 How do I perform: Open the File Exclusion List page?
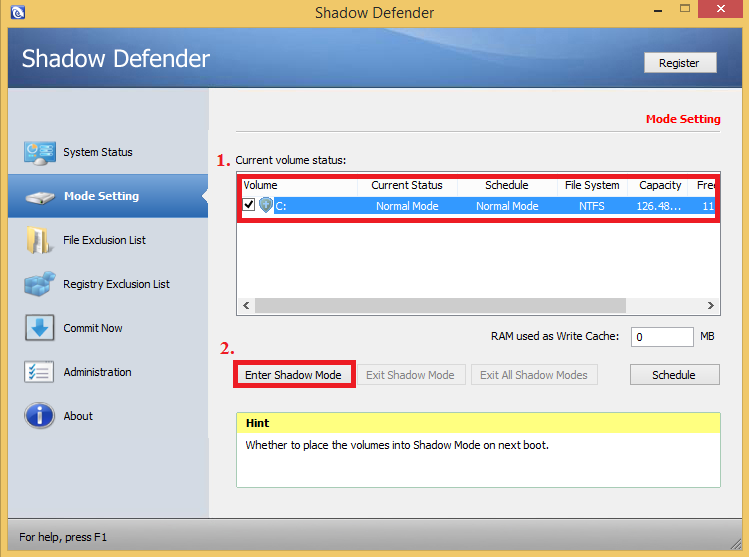pos(105,240)
